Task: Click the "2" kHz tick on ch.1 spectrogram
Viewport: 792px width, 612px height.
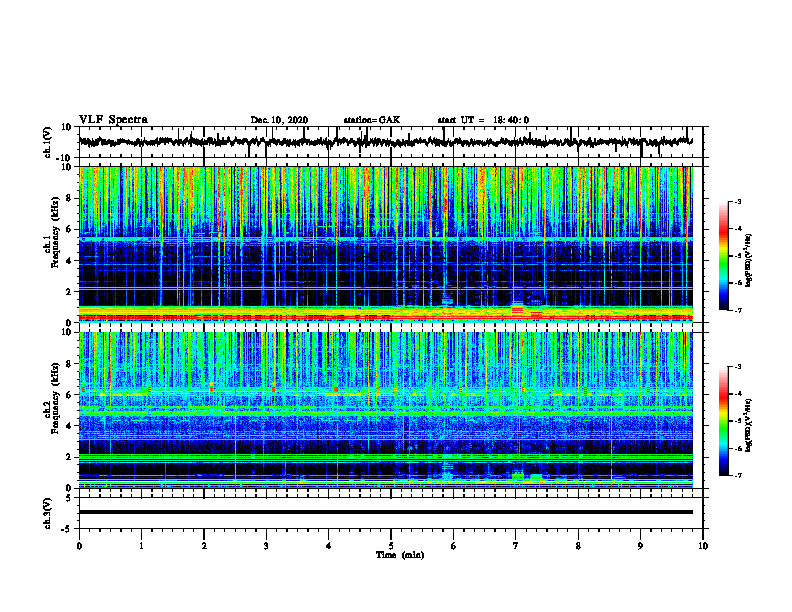Action: [x=69, y=292]
